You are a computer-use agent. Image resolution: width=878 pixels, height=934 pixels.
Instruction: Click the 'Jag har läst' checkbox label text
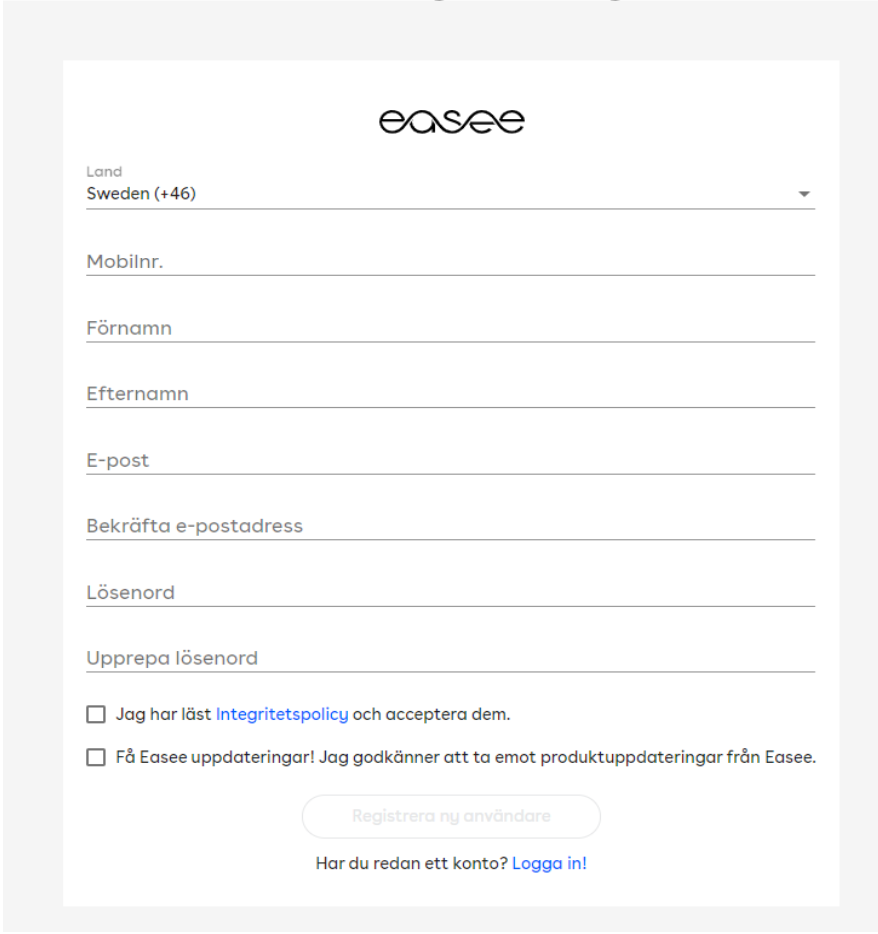click(x=163, y=714)
